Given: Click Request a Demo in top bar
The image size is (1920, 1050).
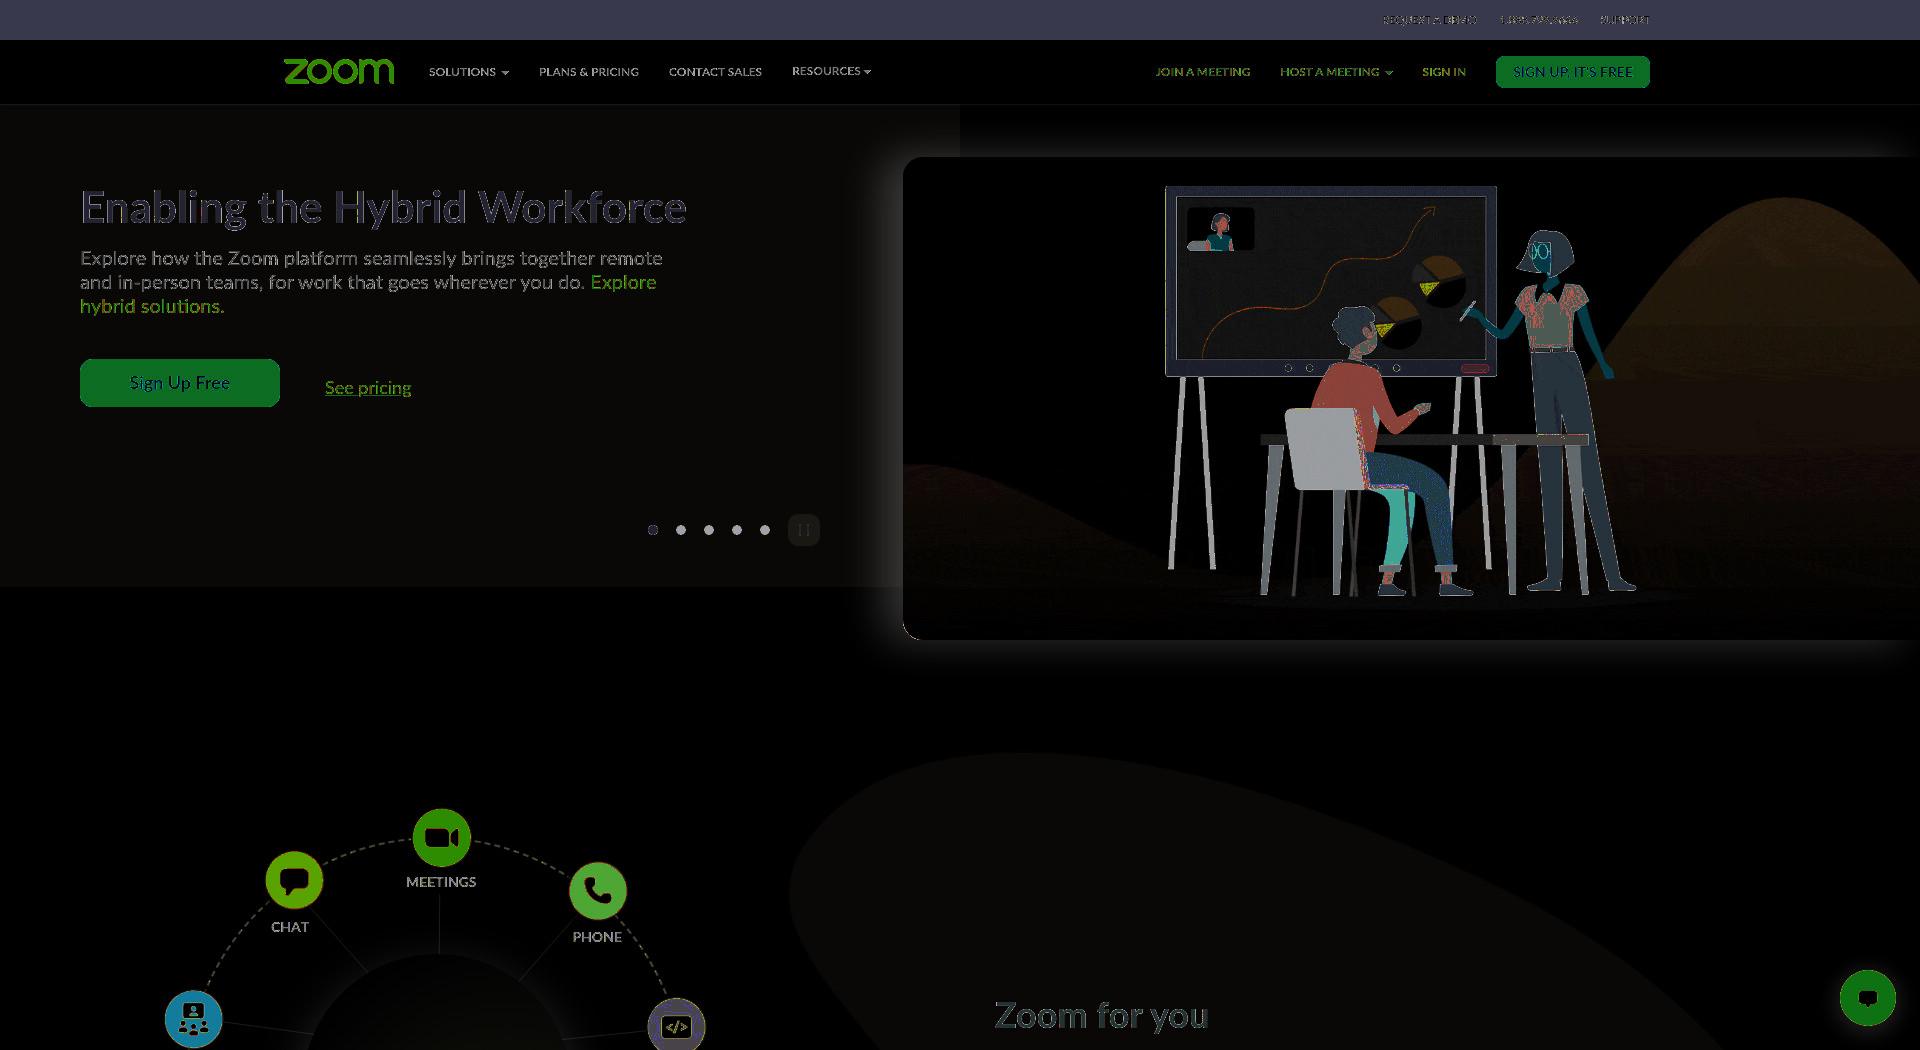Looking at the screenshot, I should pos(1429,20).
